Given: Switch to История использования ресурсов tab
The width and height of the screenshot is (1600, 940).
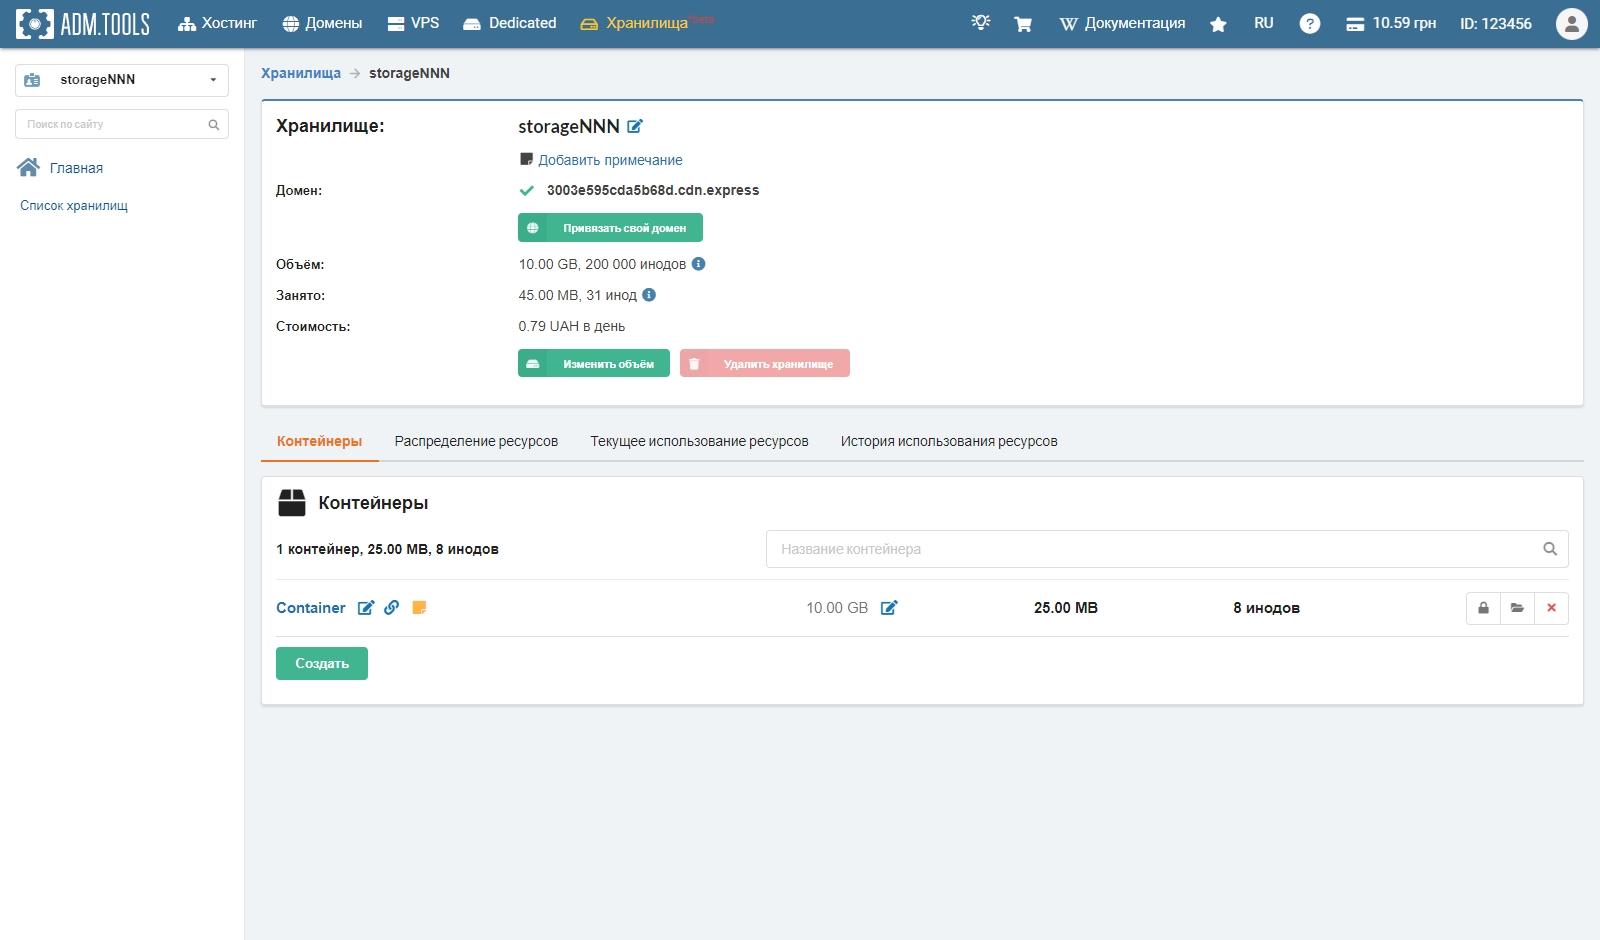Looking at the screenshot, I should click(949, 441).
